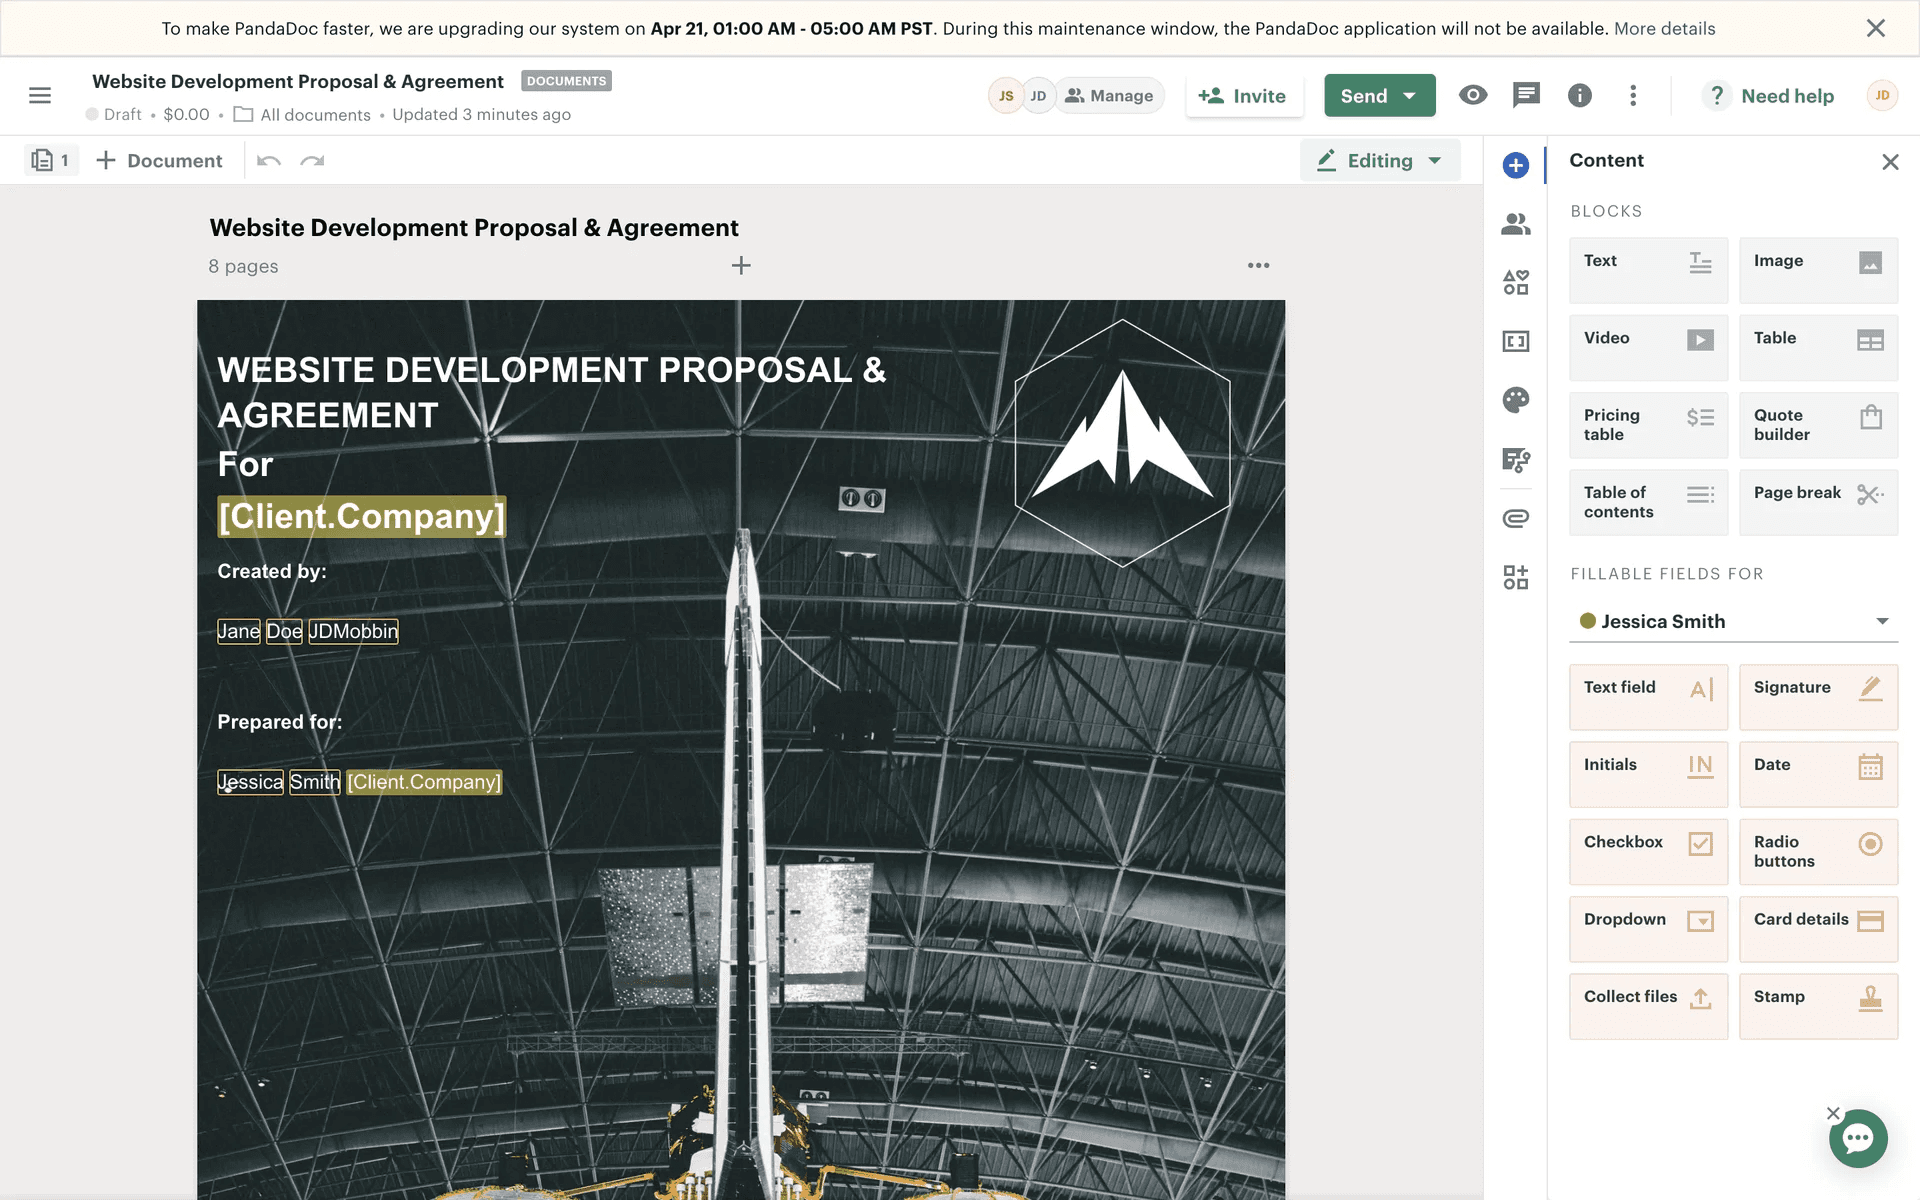Open the document section ellipsis menu

click(1258, 265)
